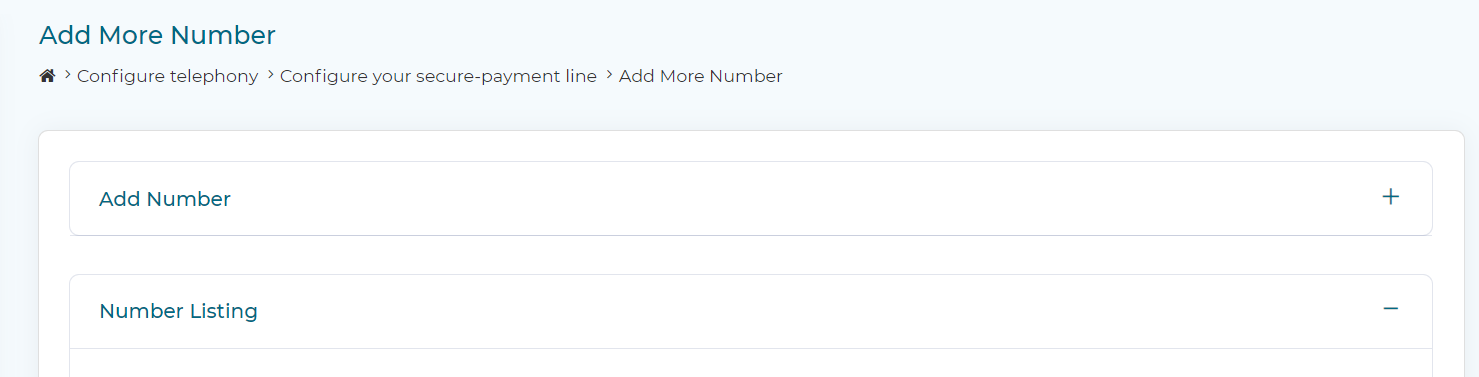Screen dimensions: 1479x377
Task: Go to the home page icon
Action: [x=47, y=76]
